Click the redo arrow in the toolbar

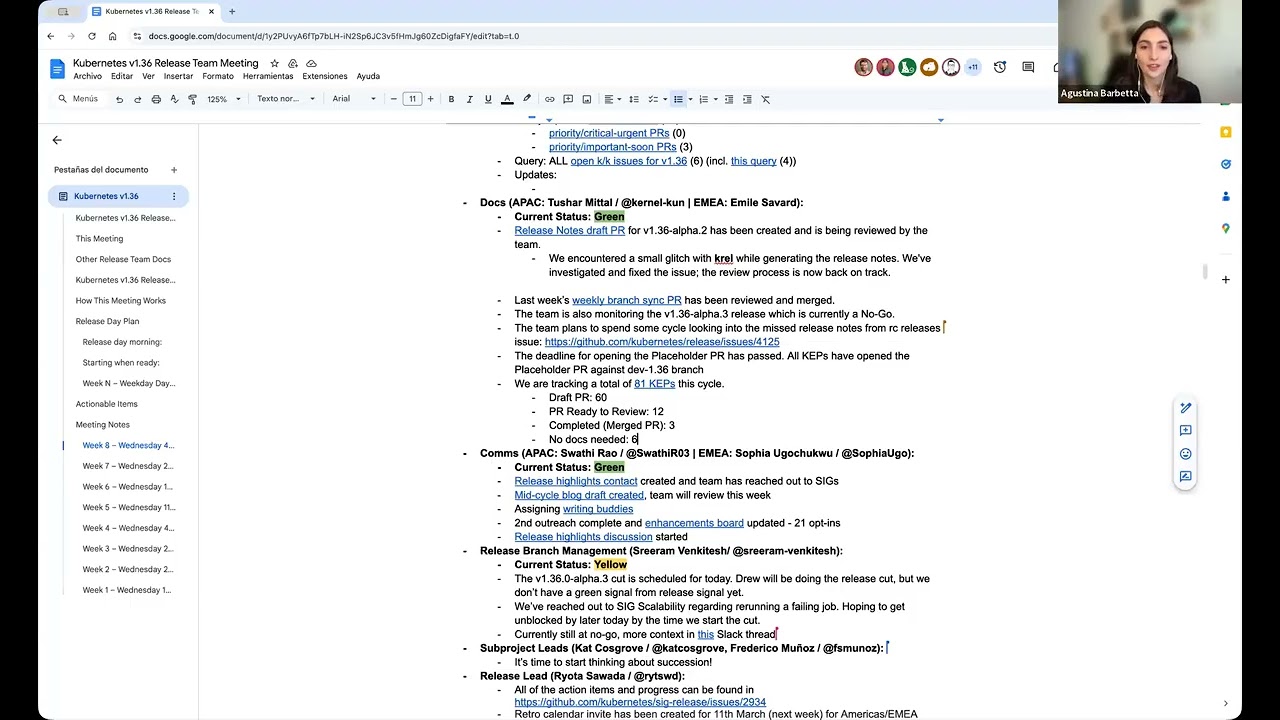(137, 99)
